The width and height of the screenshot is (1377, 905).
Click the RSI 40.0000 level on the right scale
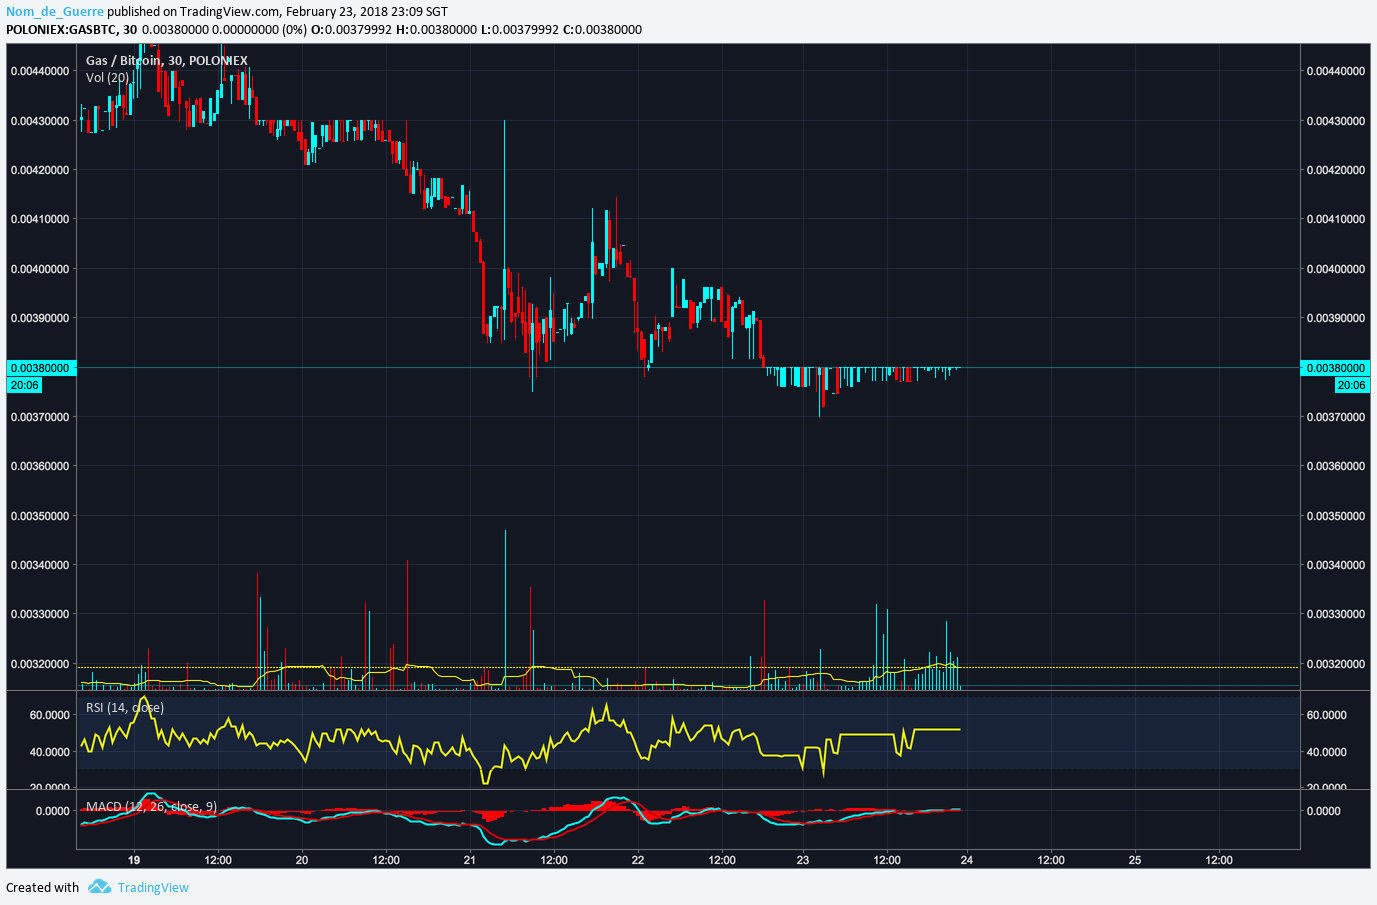pyautogui.click(x=1327, y=752)
